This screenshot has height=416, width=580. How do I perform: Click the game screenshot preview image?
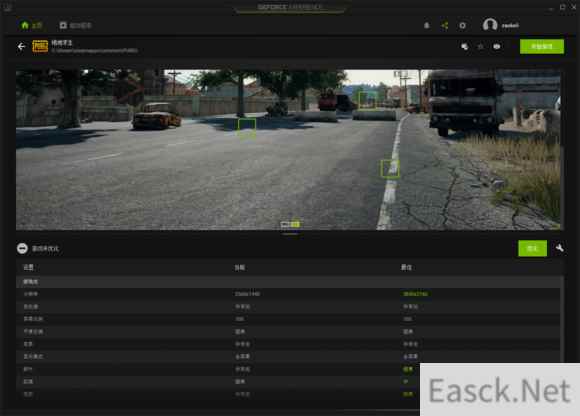coord(288,149)
